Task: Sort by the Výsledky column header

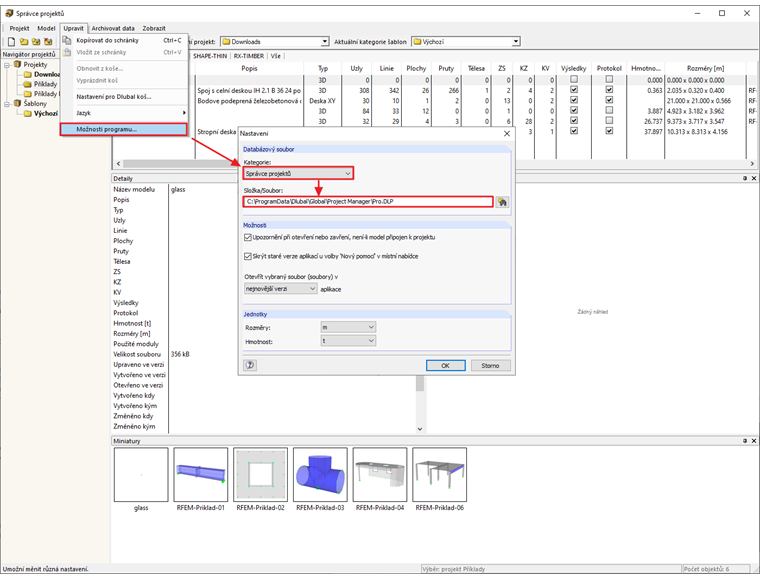Action: point(574,68)
